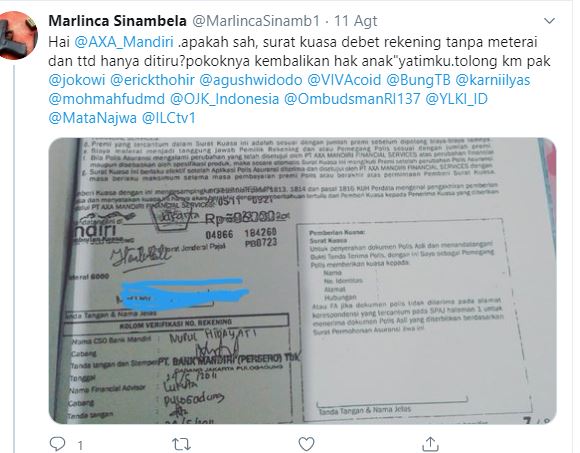Expand the tweet options chevron
Image resolution: width=580 pixels, height=453 pixels.
550,21
